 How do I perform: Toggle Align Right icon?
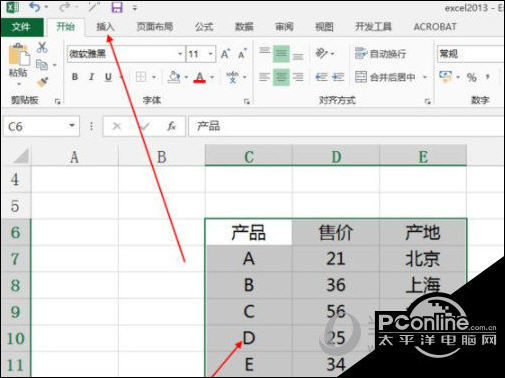click(298, 77)
